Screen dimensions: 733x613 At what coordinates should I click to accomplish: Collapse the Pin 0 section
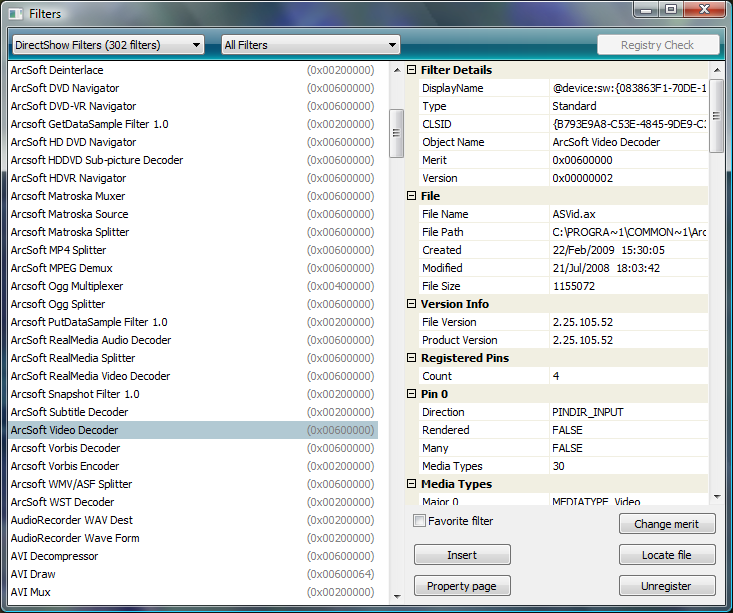pyautogui.click(x=411, y=394)
